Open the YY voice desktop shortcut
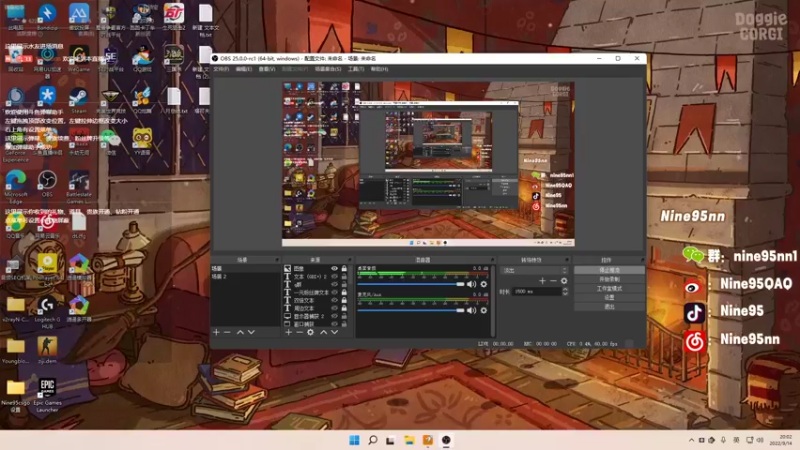Image resolution: width=800 pixels, height=450 pixels. 142,142
